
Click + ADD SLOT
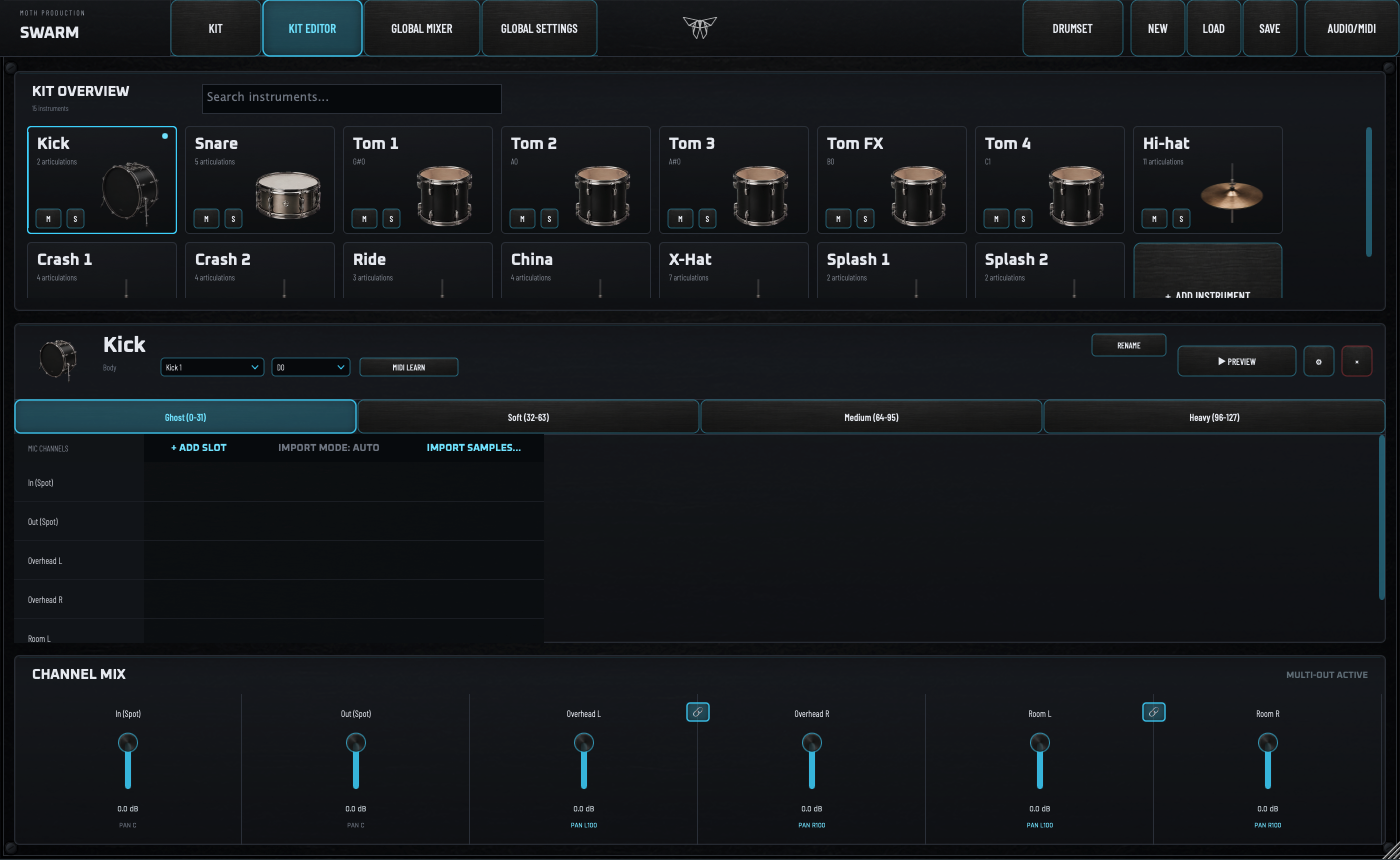tap(199, 448)
